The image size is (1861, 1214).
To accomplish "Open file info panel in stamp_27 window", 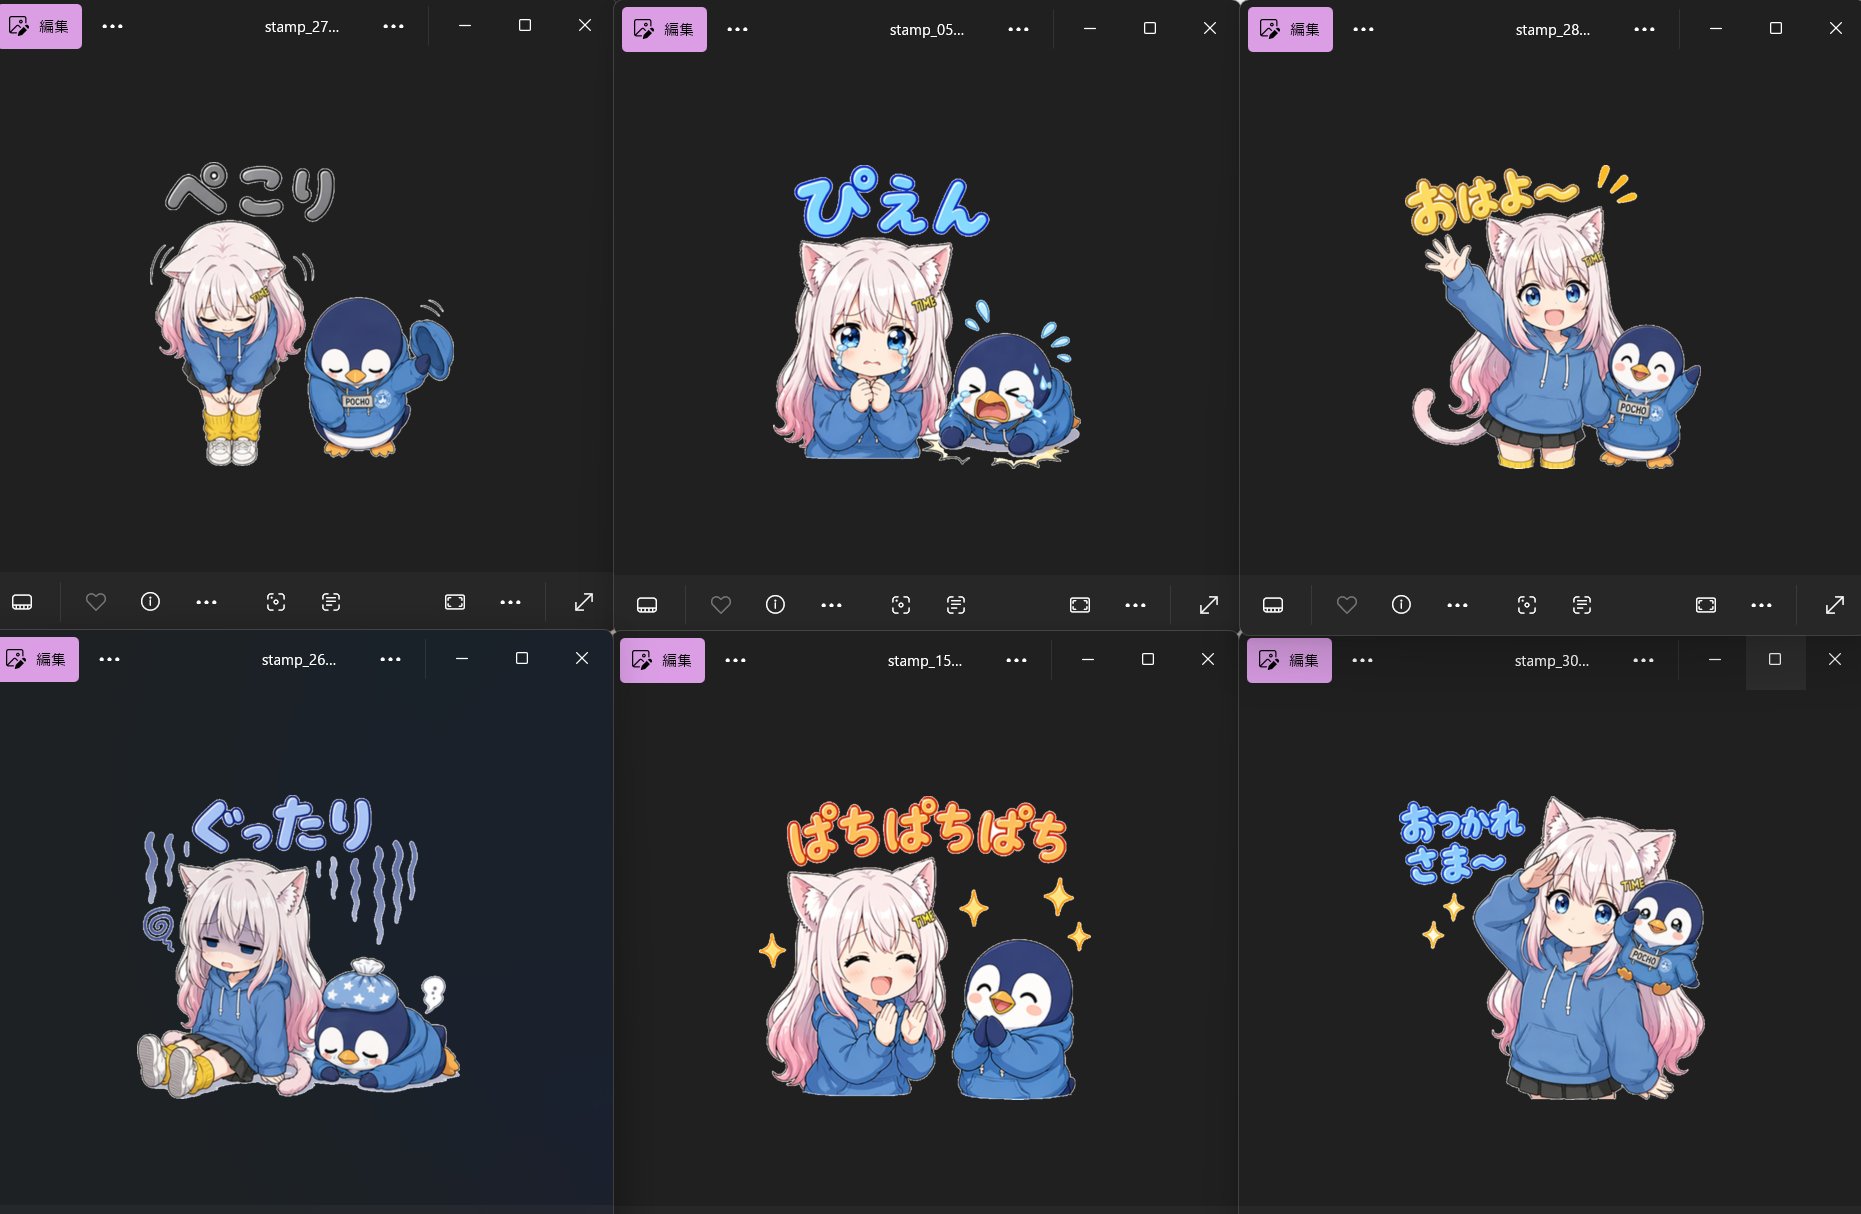I will [150, 602].
